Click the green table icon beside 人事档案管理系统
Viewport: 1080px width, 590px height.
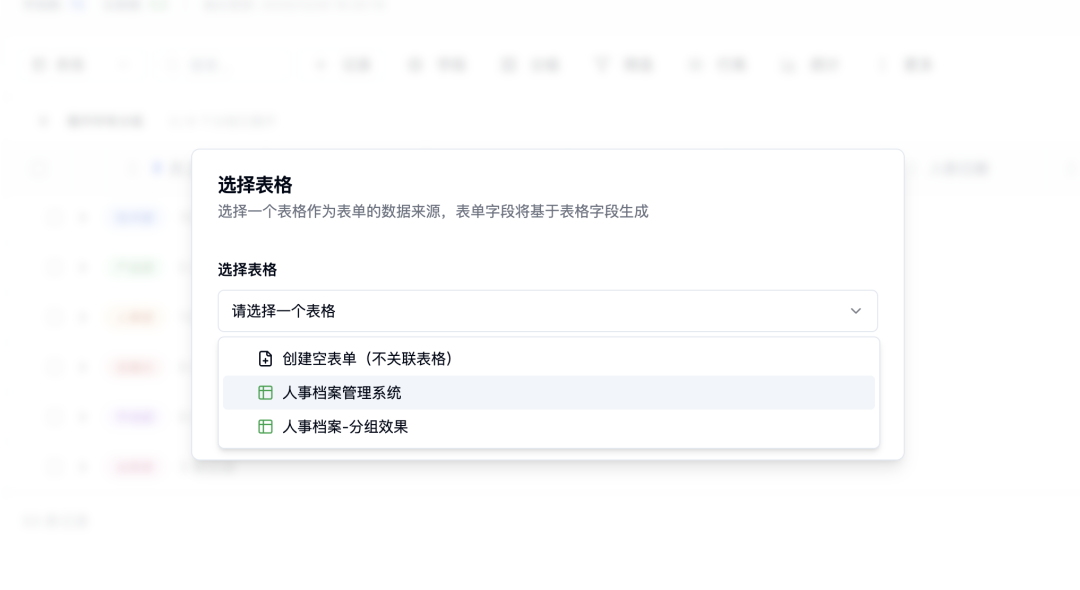[x=264, y=392]
